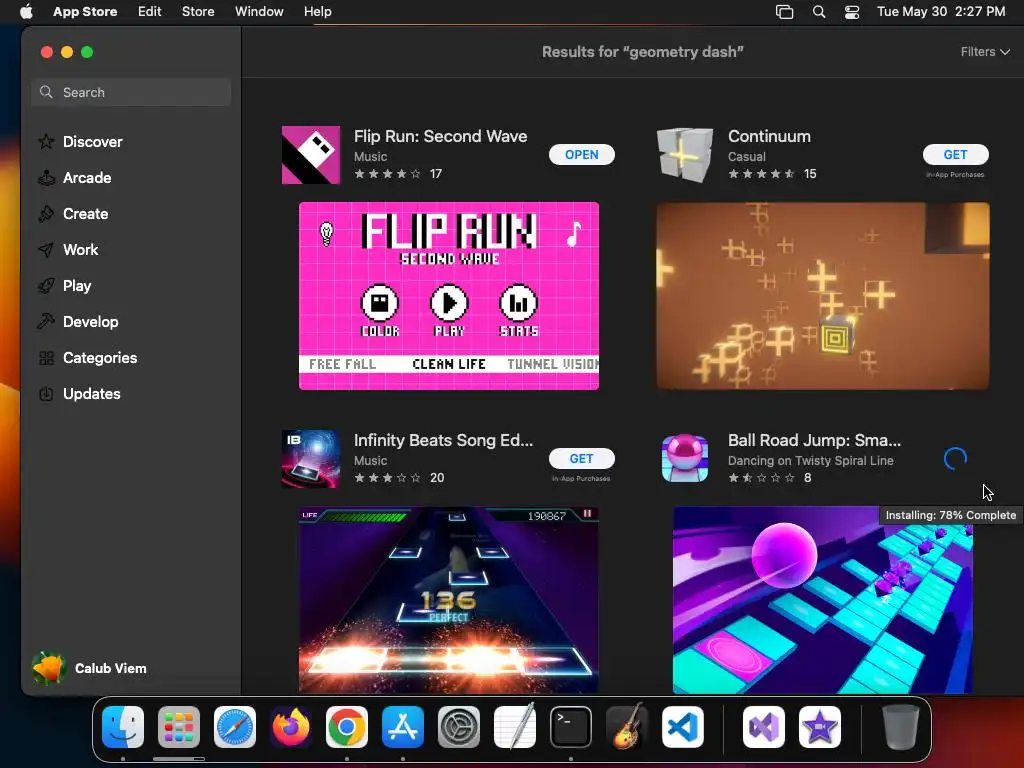
Task: Open Launchpad from the Dock
Action: [179, 727]
